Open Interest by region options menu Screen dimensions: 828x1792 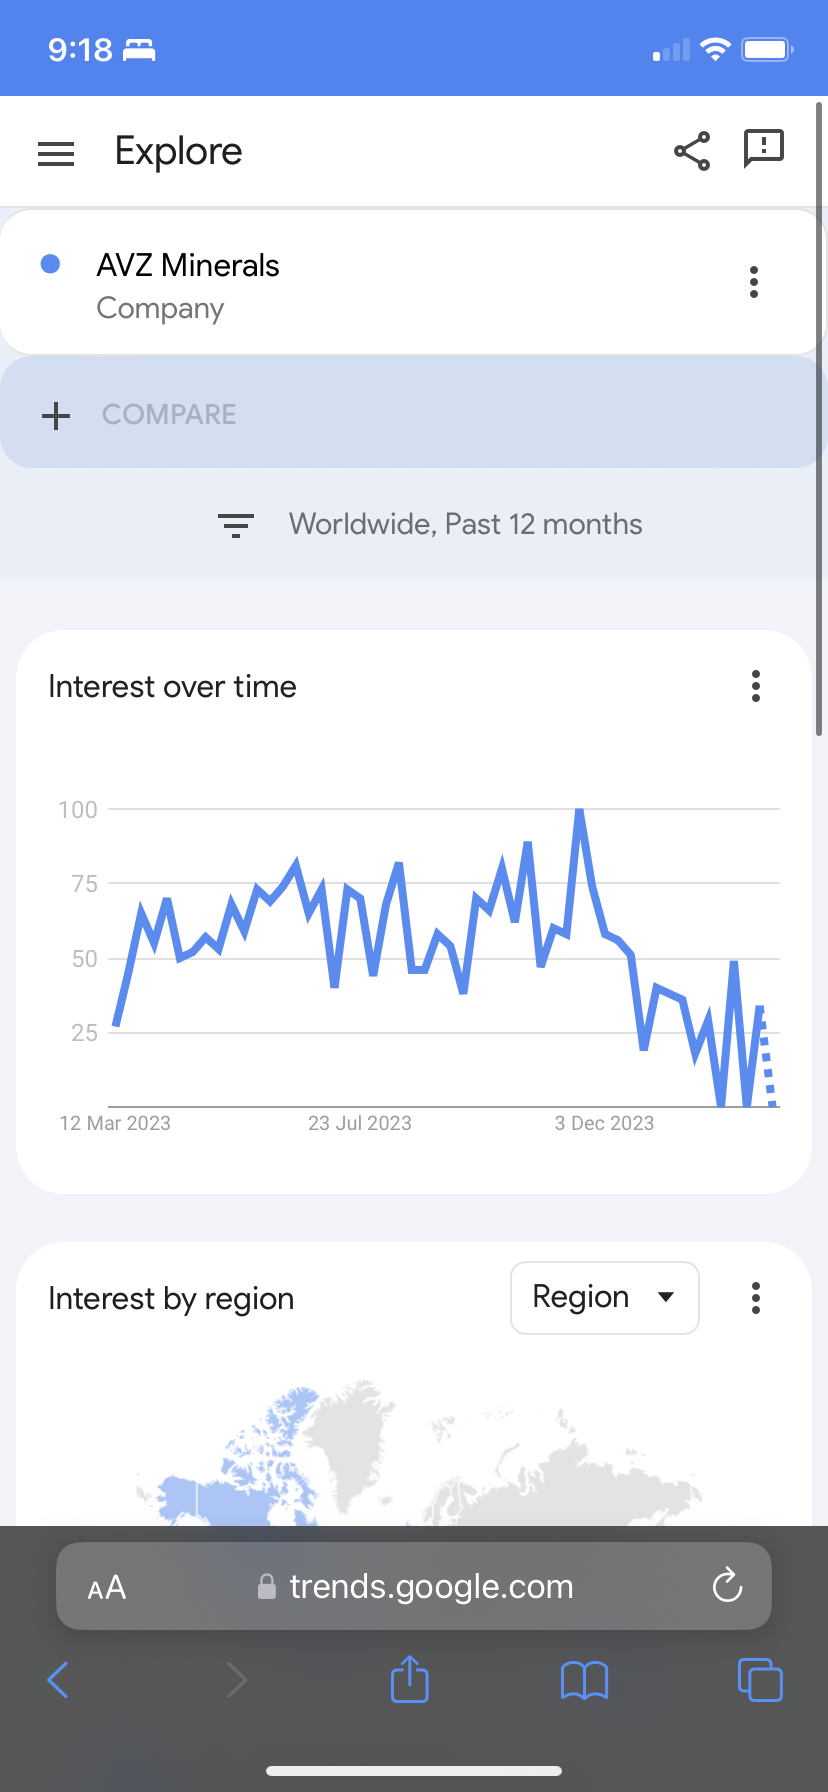pyautogui.click(x=756, y=1298)
